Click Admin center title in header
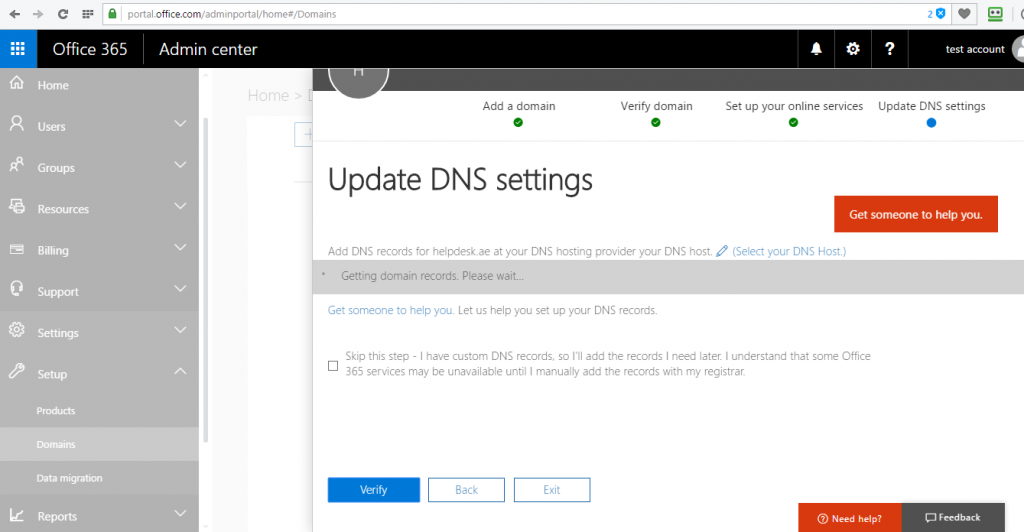 208,49
